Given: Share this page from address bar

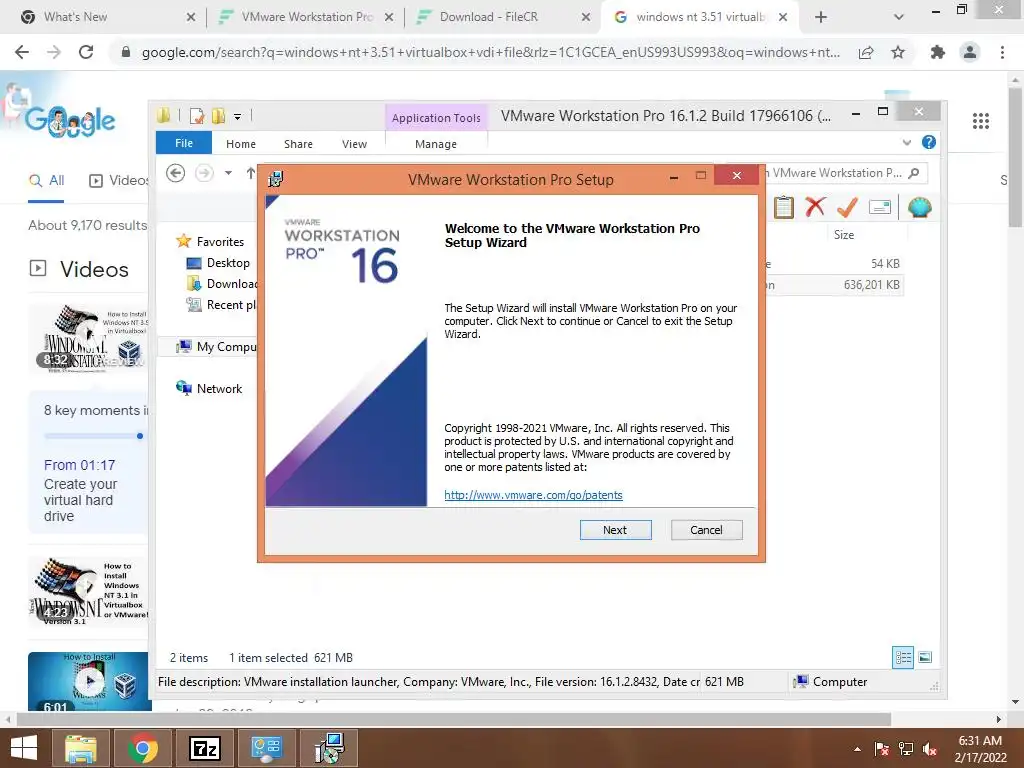Looking at the screenshot, I should point(866,52).
